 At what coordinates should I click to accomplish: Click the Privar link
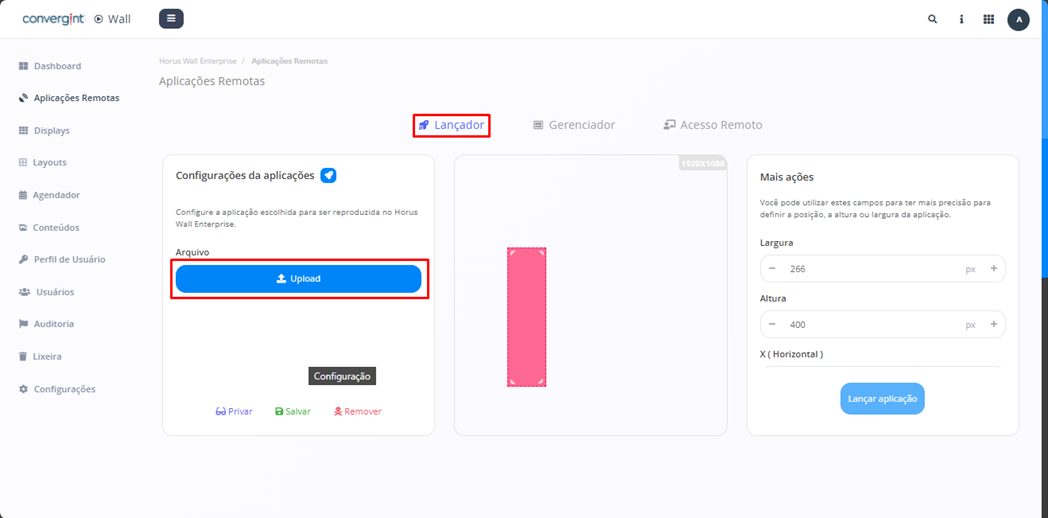coord(234,411)
